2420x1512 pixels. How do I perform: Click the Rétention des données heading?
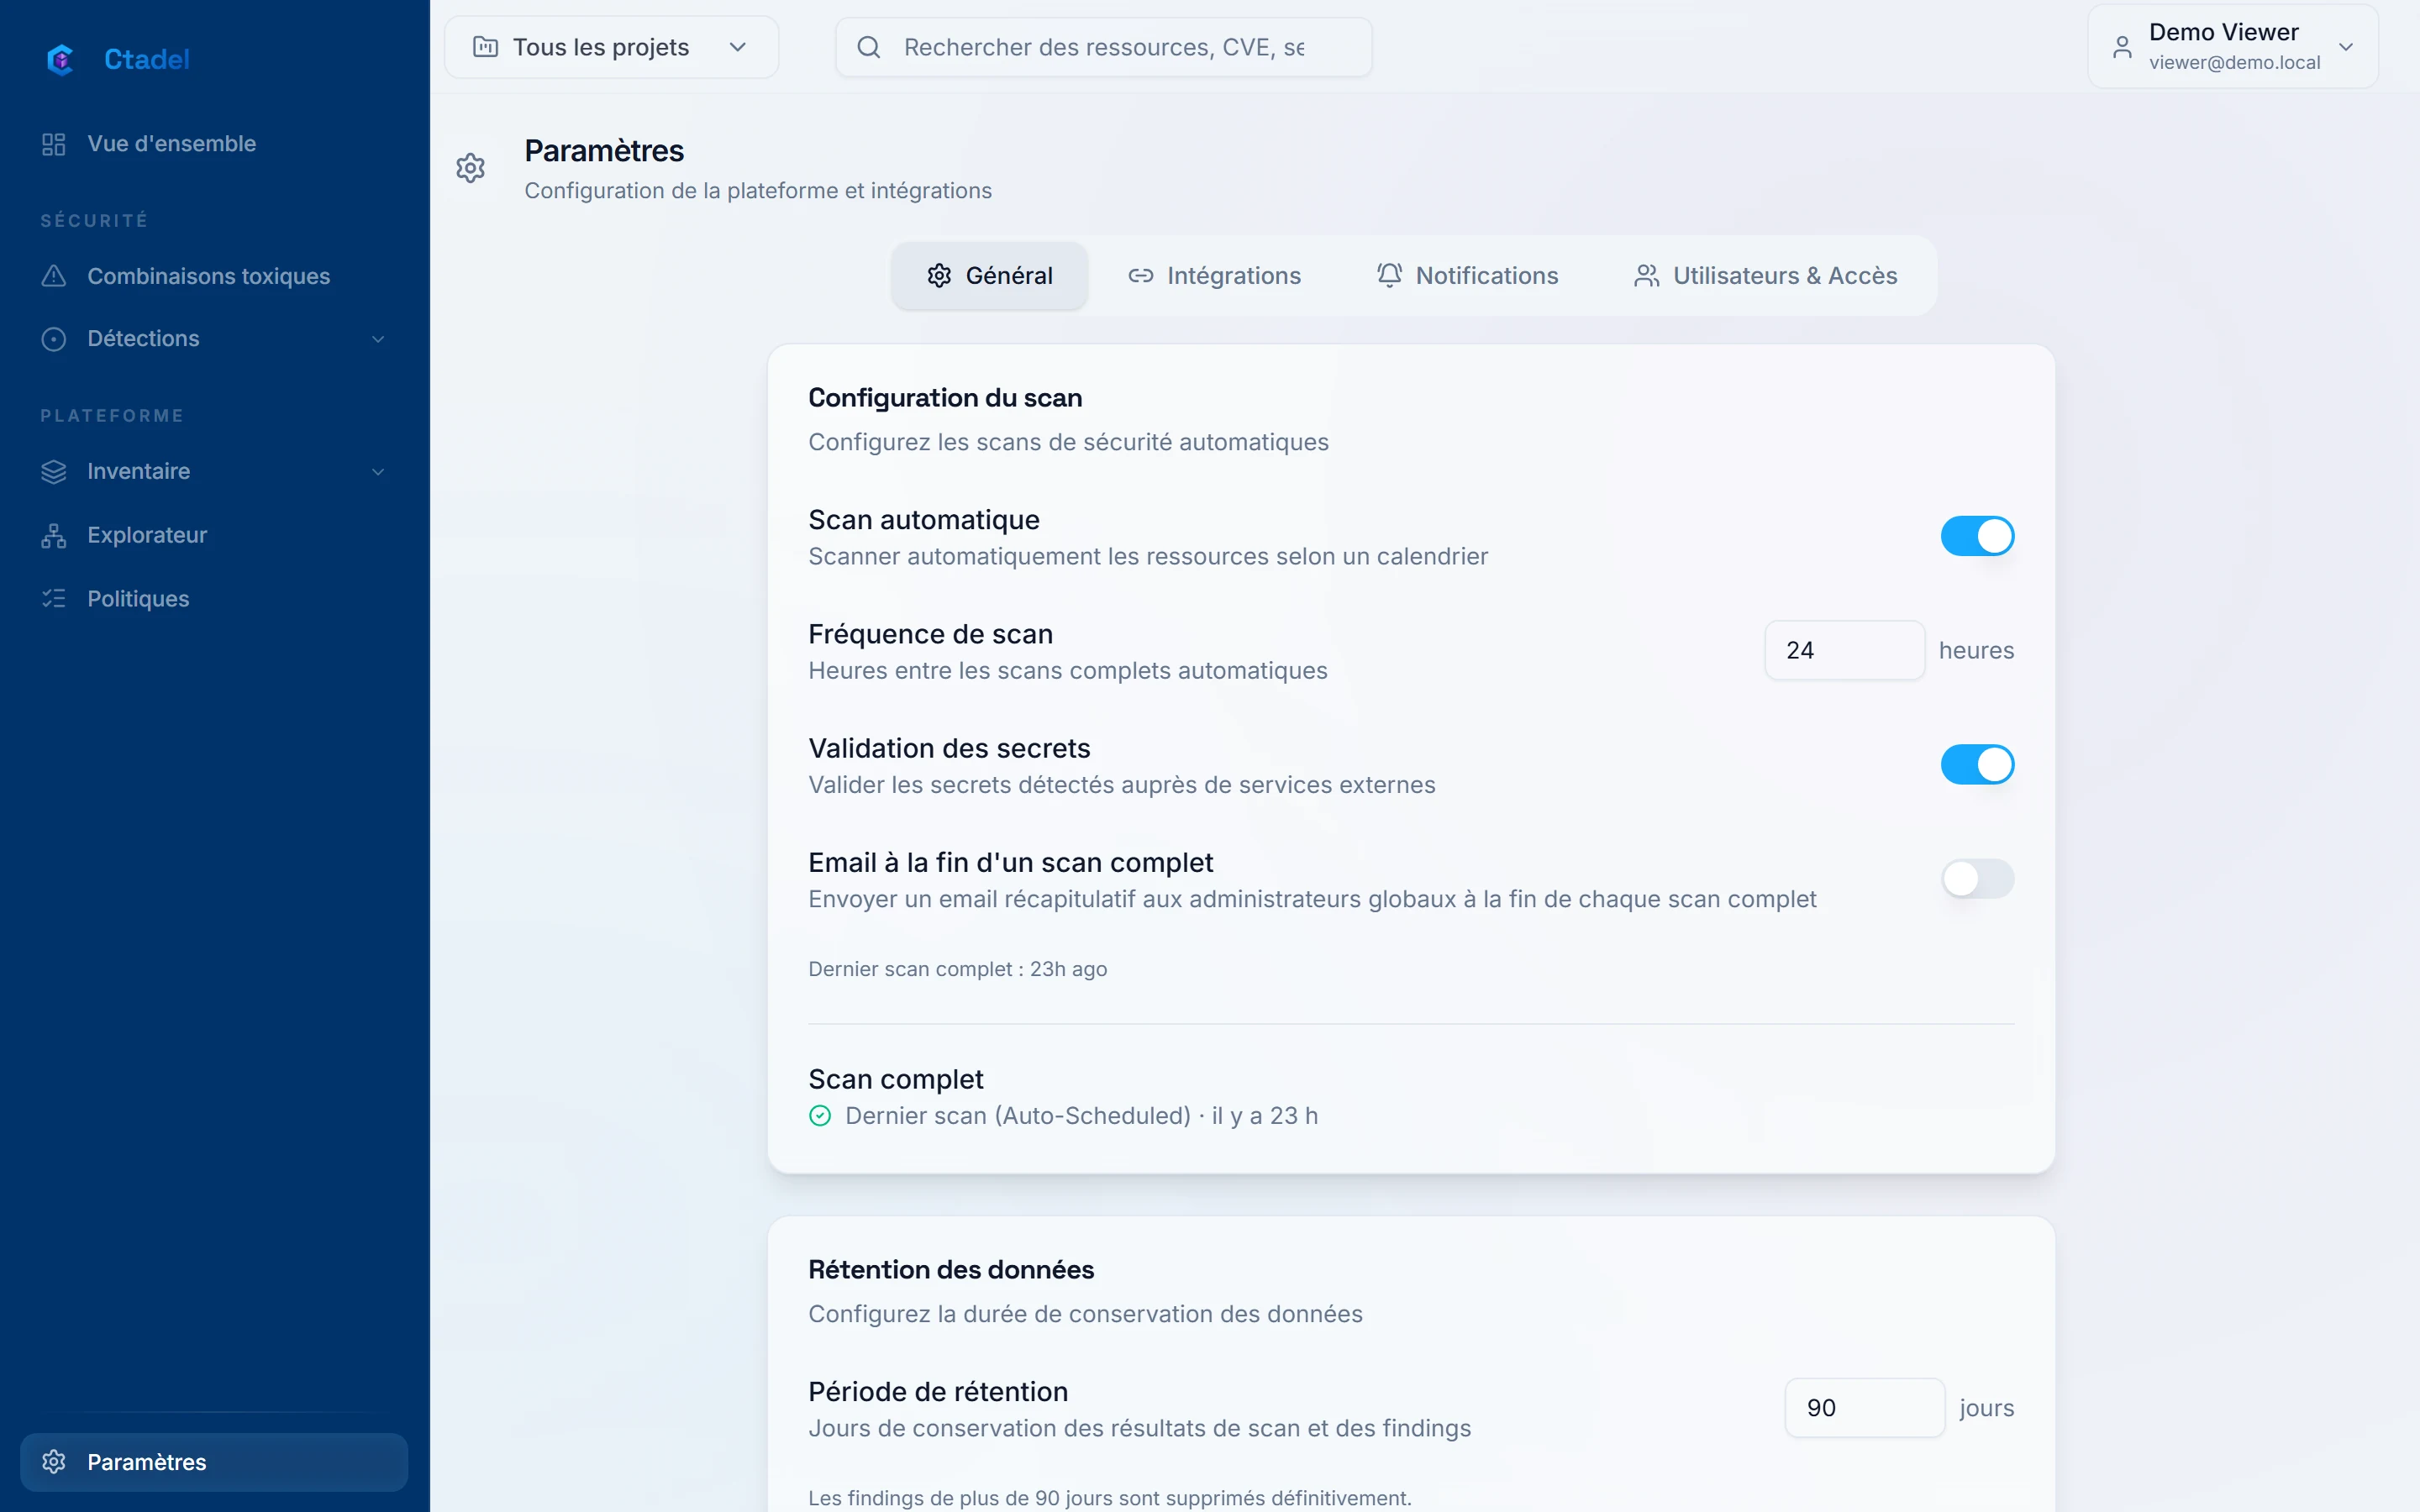[x=951, y=1270]
